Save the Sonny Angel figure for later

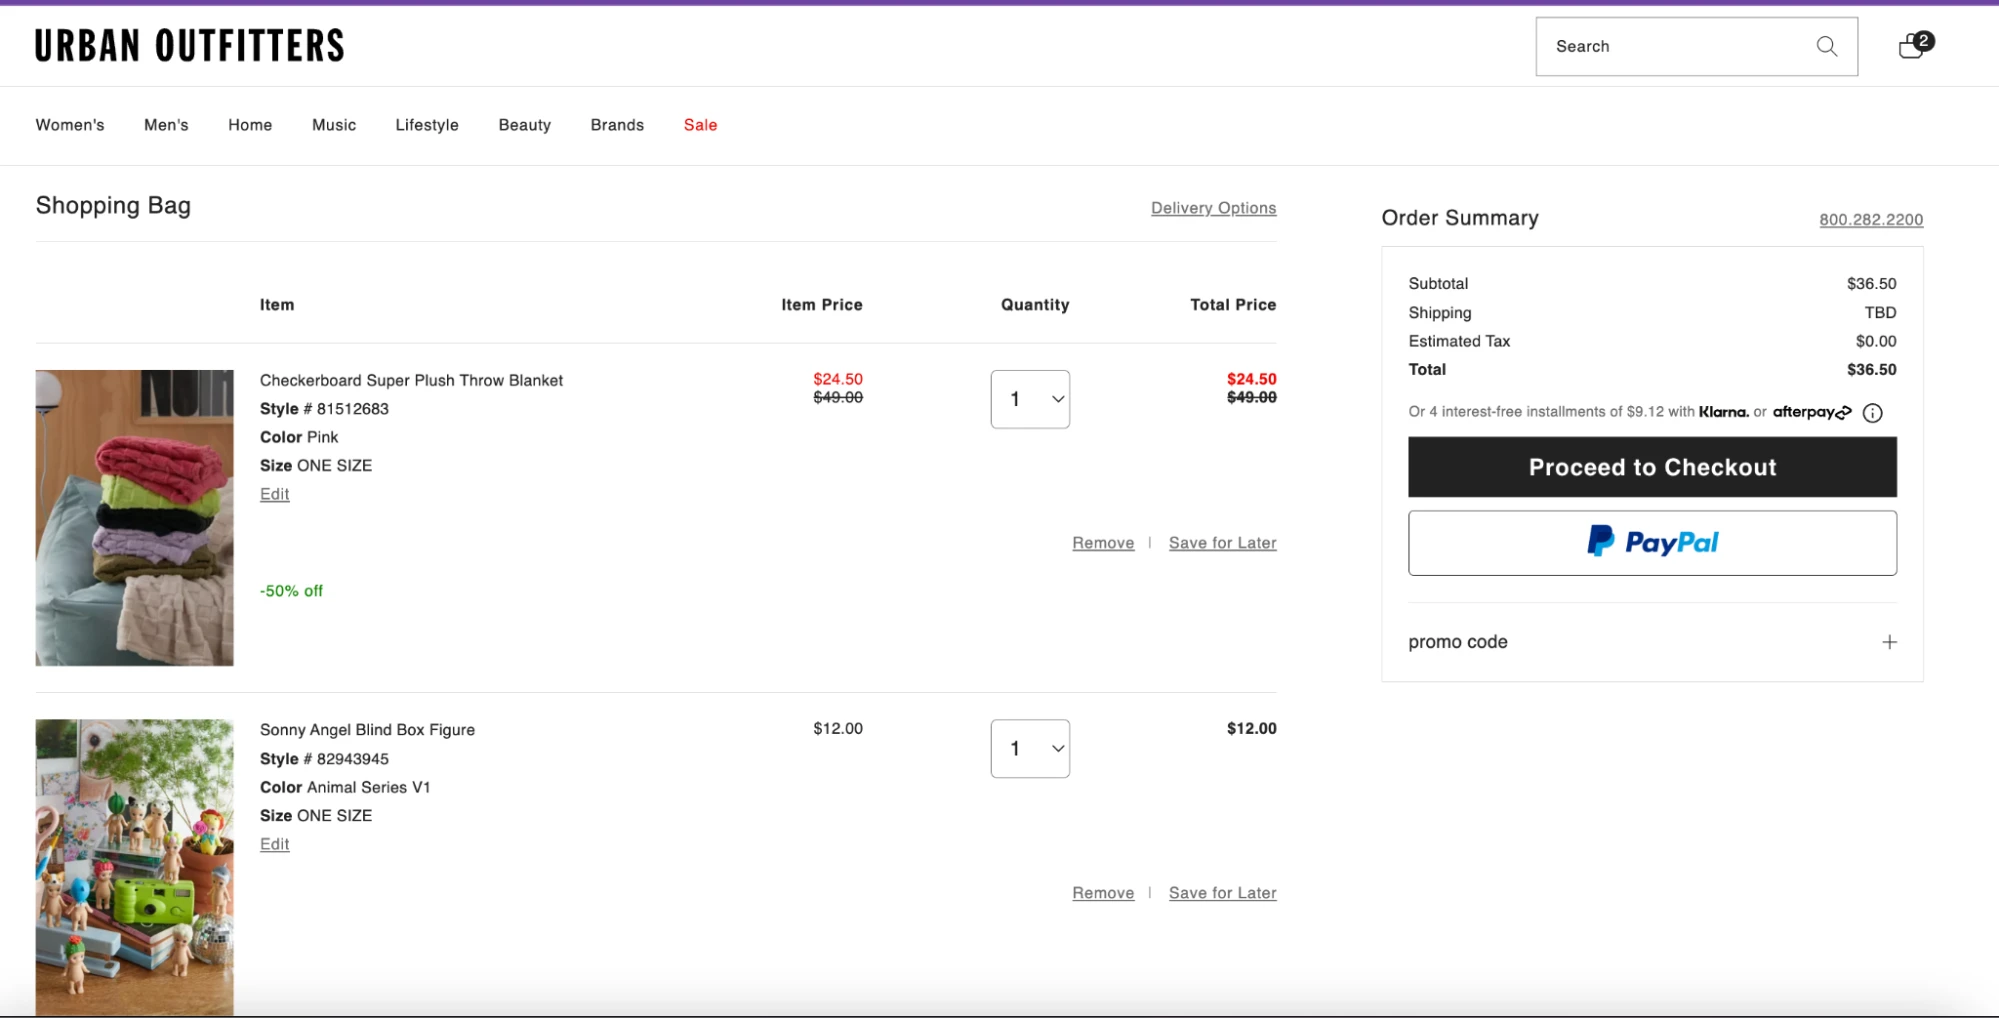[1222, 892]
